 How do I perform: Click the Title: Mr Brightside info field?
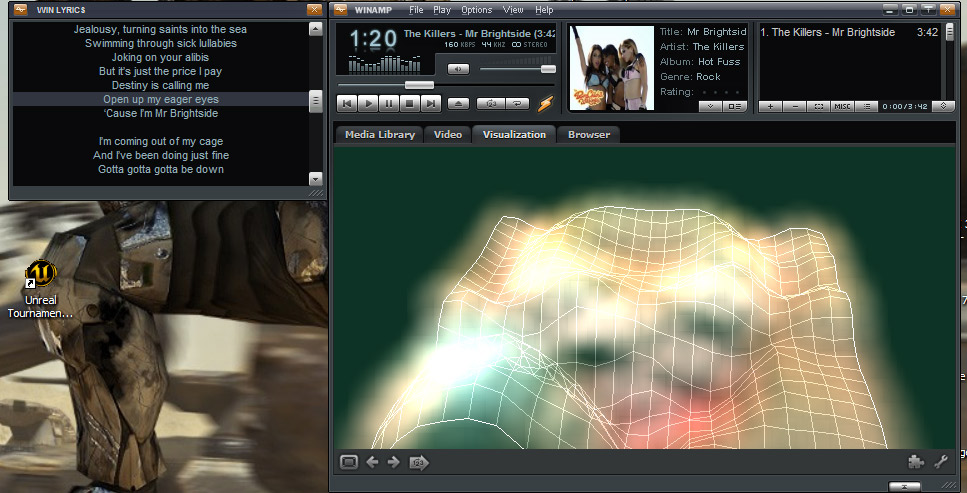pos(703,31)
